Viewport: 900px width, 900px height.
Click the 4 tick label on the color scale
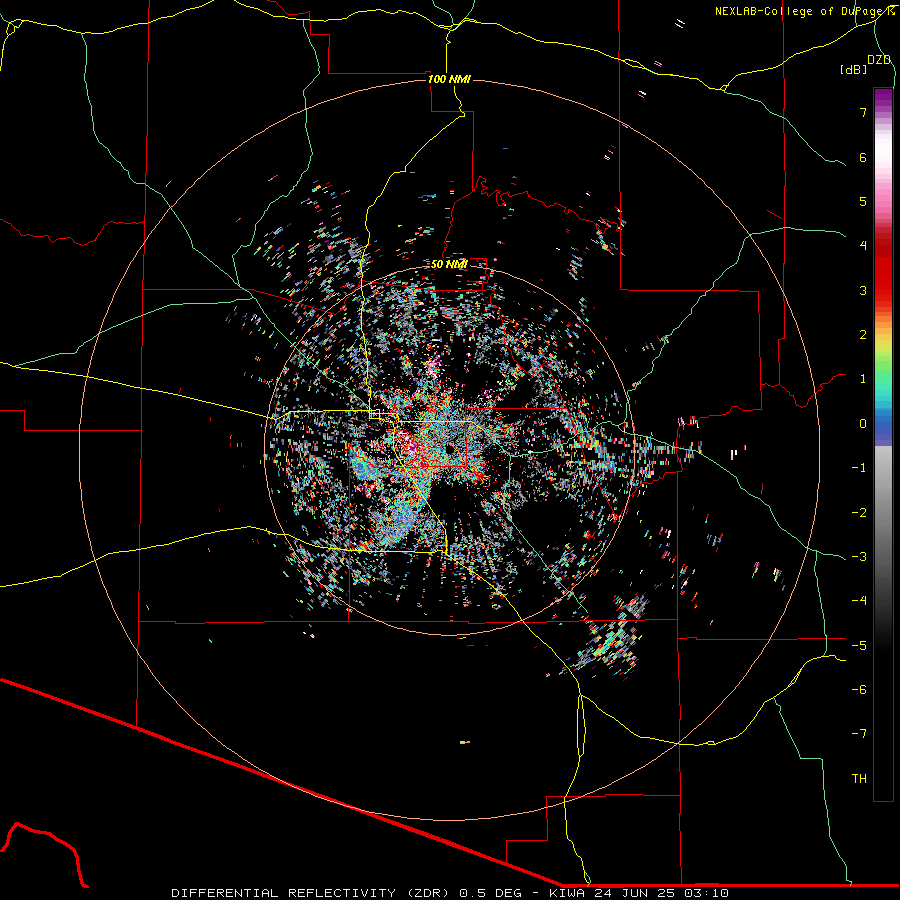(863, 246)
